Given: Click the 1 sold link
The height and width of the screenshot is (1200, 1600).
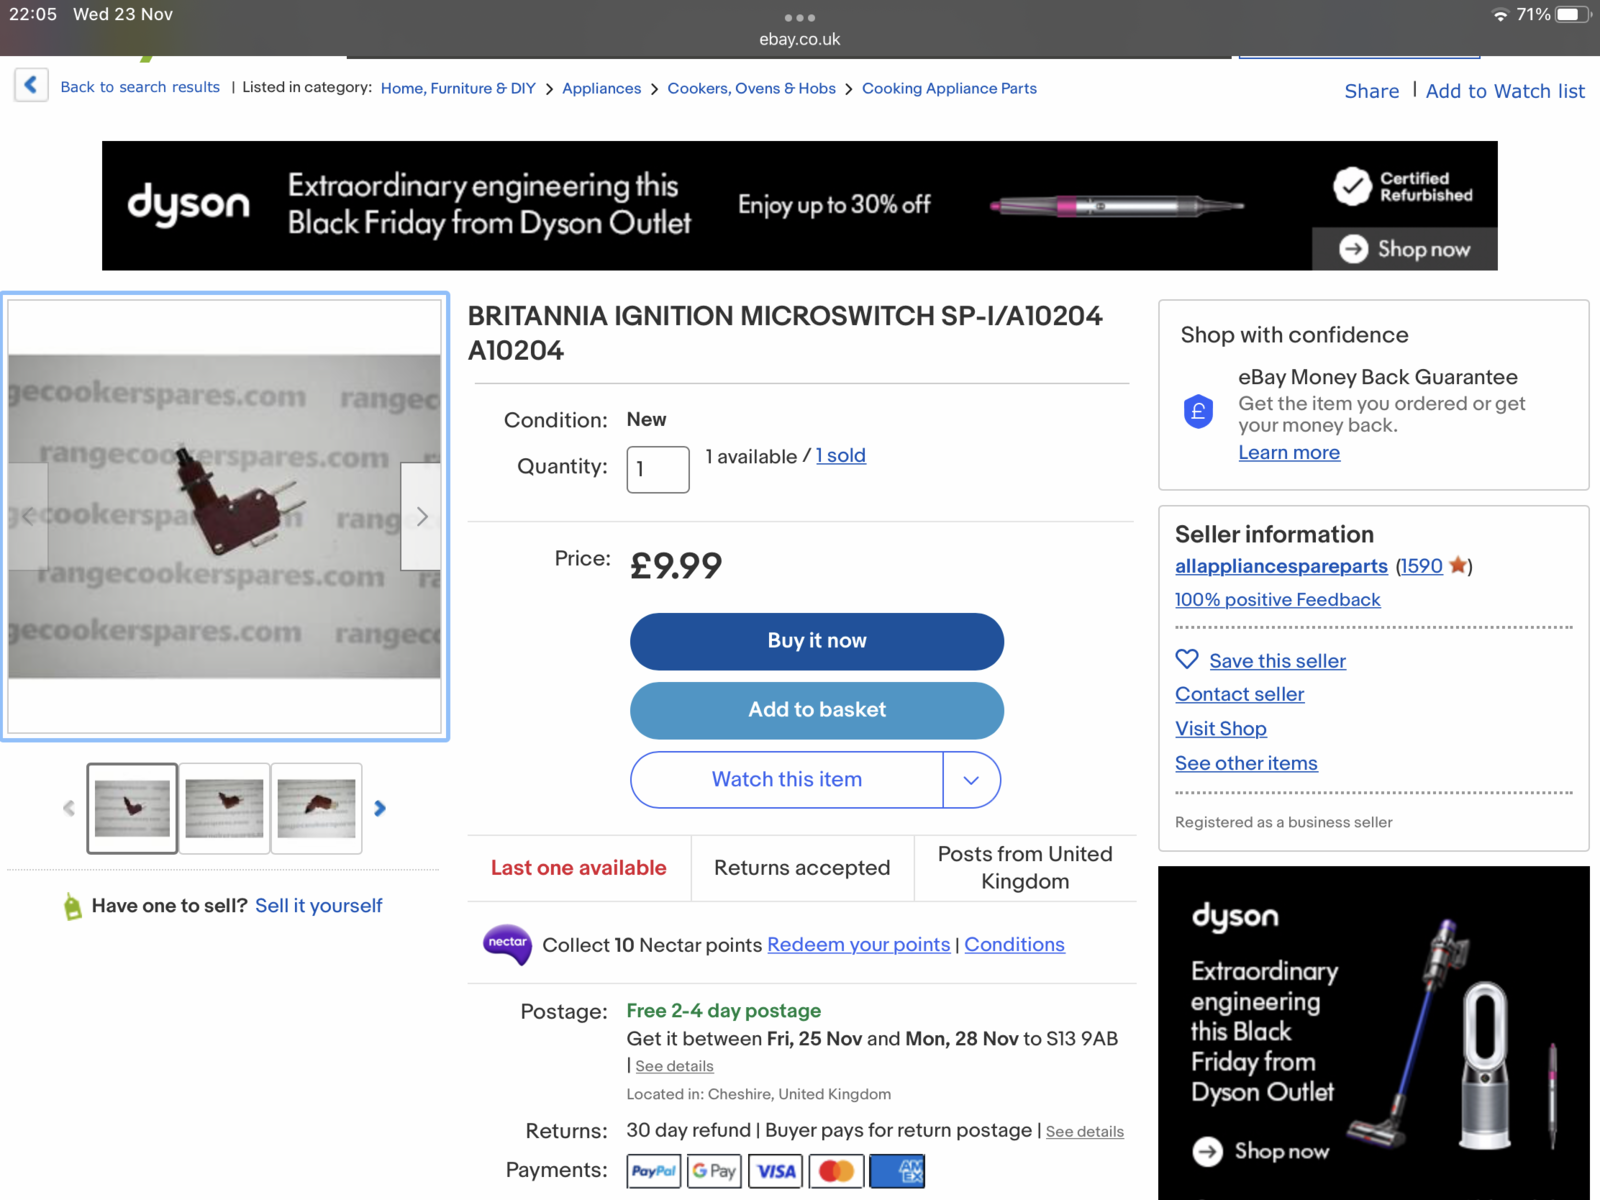Looking at the screenshot, I should point(841,456).
